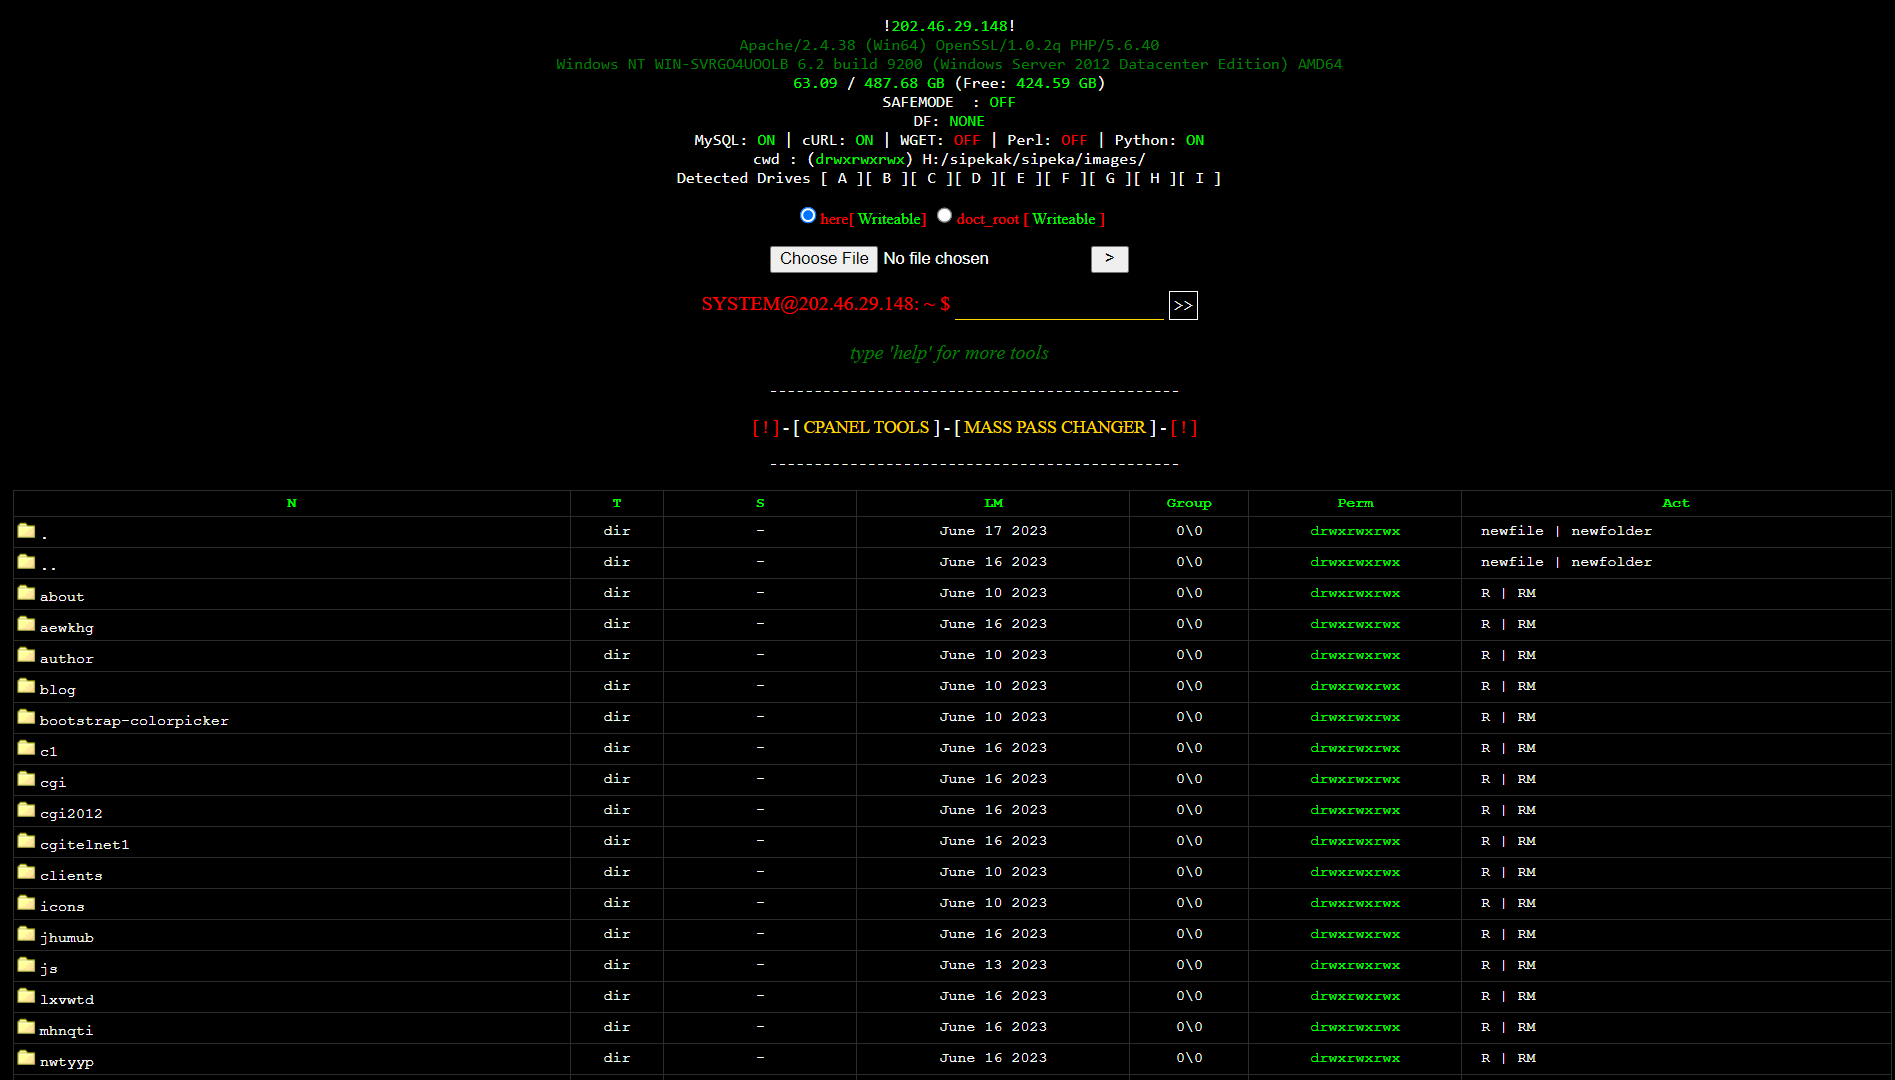Click the parent directory '..' folder icon
1895x1080 pixels.
[26, 561]
